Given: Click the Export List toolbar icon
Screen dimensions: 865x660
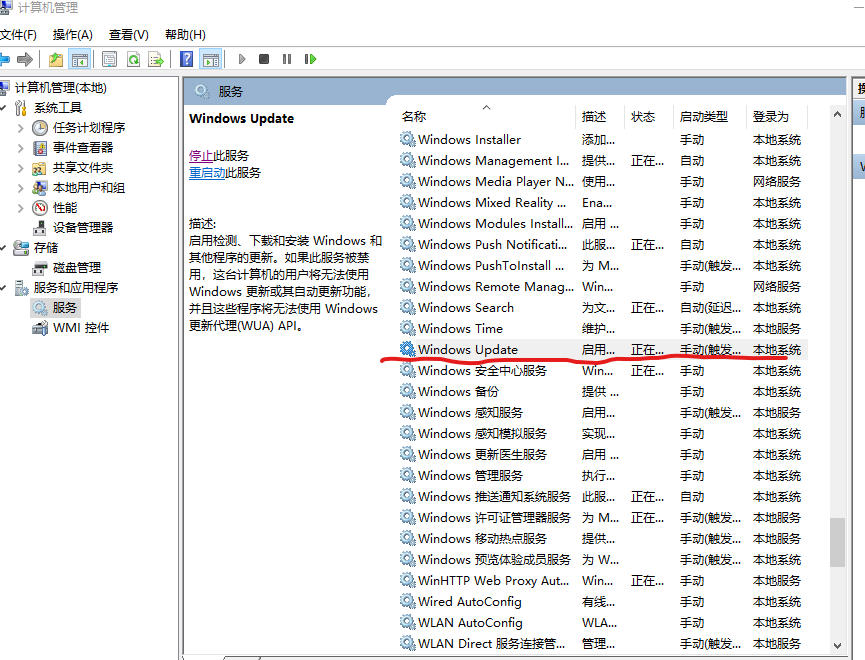Looking at the screenshot, I should pyautogui.click(x=157, y=58).
